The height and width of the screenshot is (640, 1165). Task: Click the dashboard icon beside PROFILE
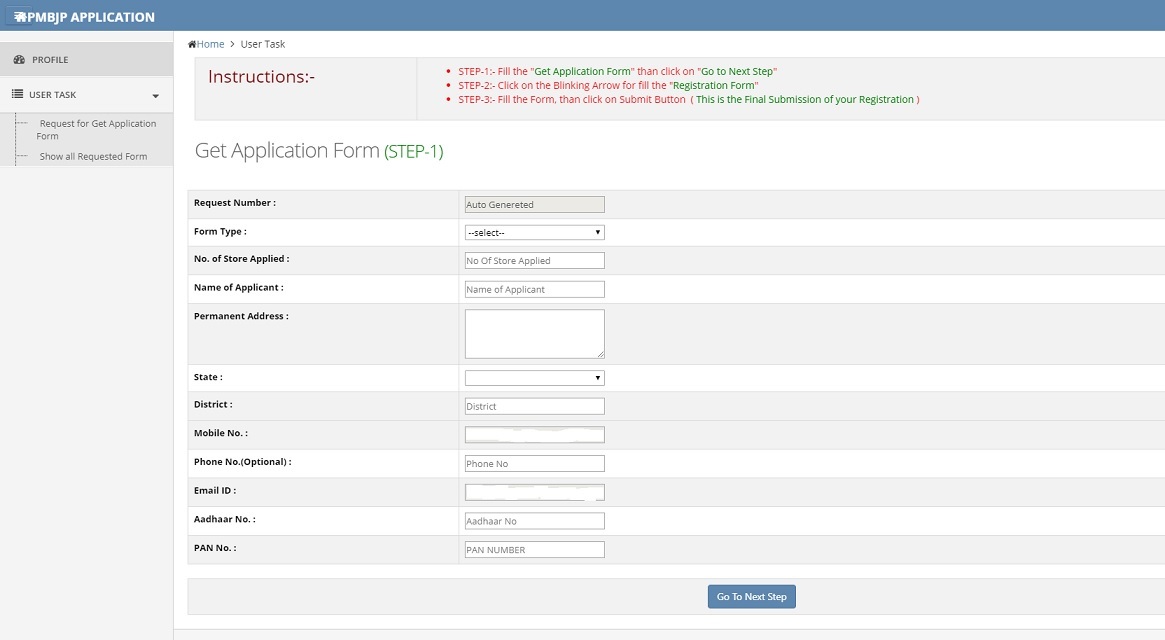coord(18,60)
